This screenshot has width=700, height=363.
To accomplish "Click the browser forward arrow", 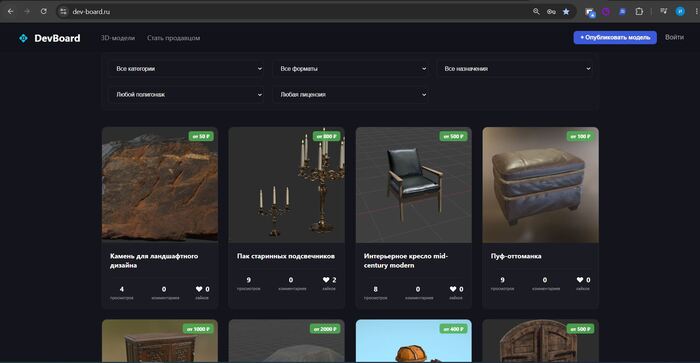I will coord(27,12).
